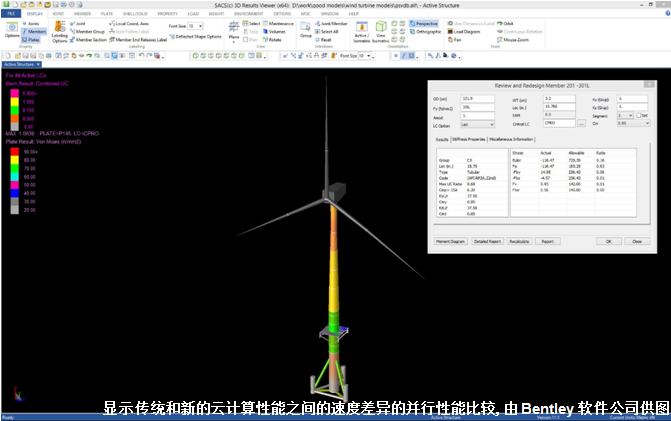
Task: Switch to the LOAD ribbon tab
Action: pos(193,14)
